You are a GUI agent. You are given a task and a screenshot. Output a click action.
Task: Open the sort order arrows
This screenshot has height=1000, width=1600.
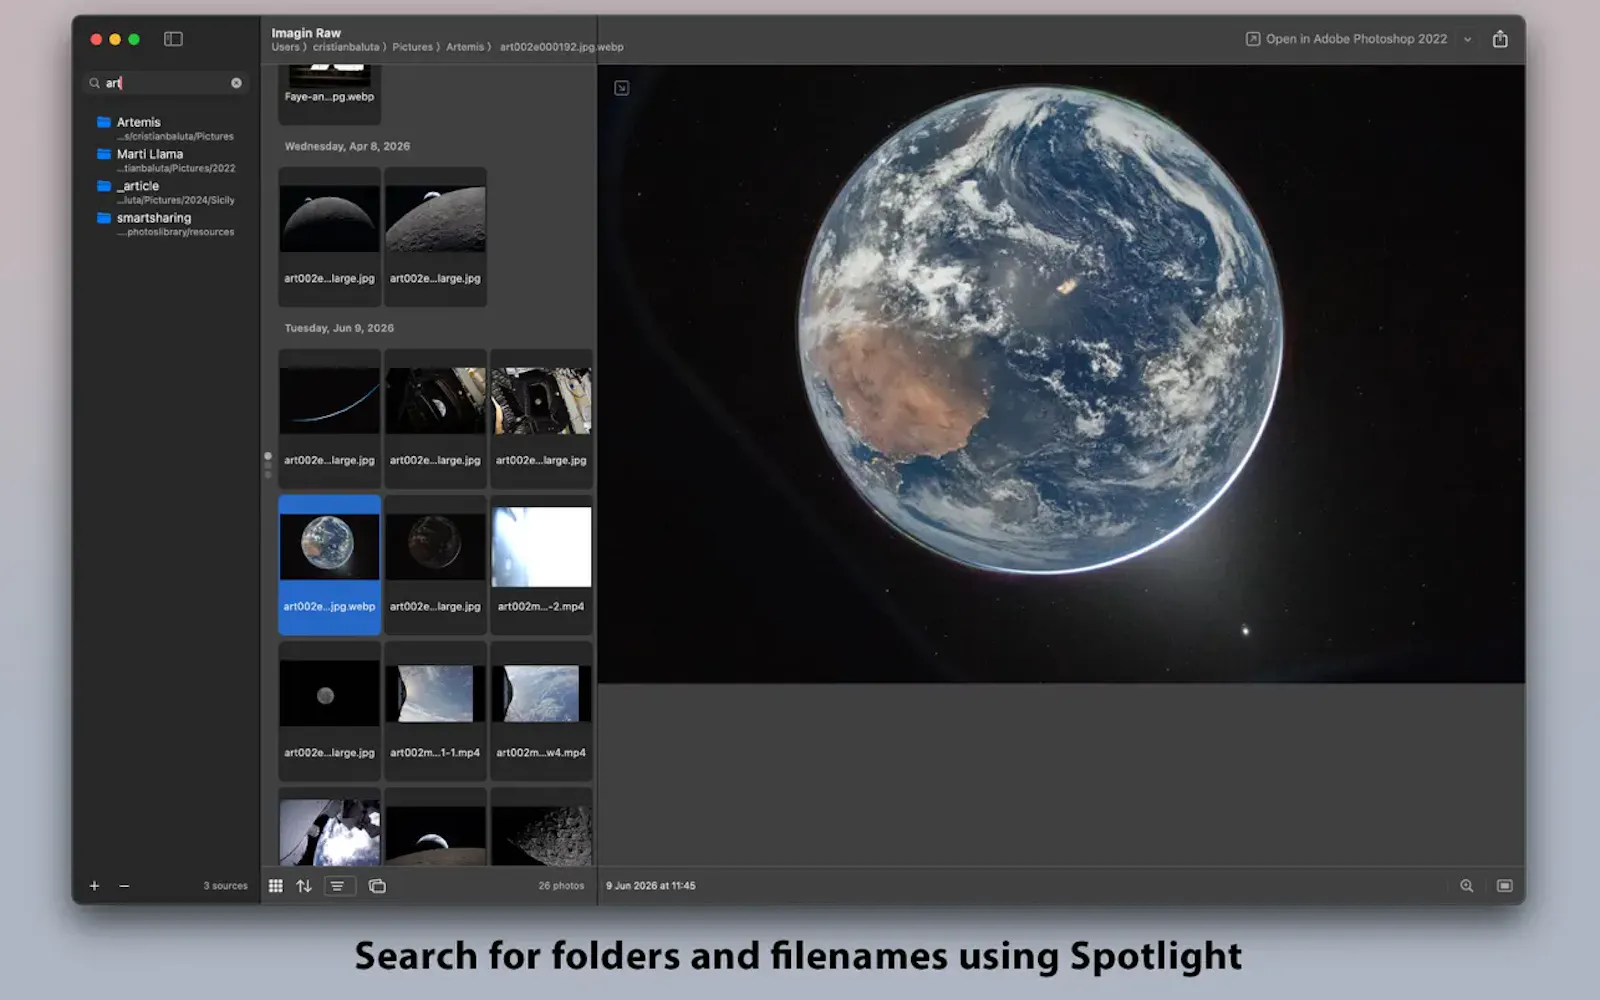point(304,886)
